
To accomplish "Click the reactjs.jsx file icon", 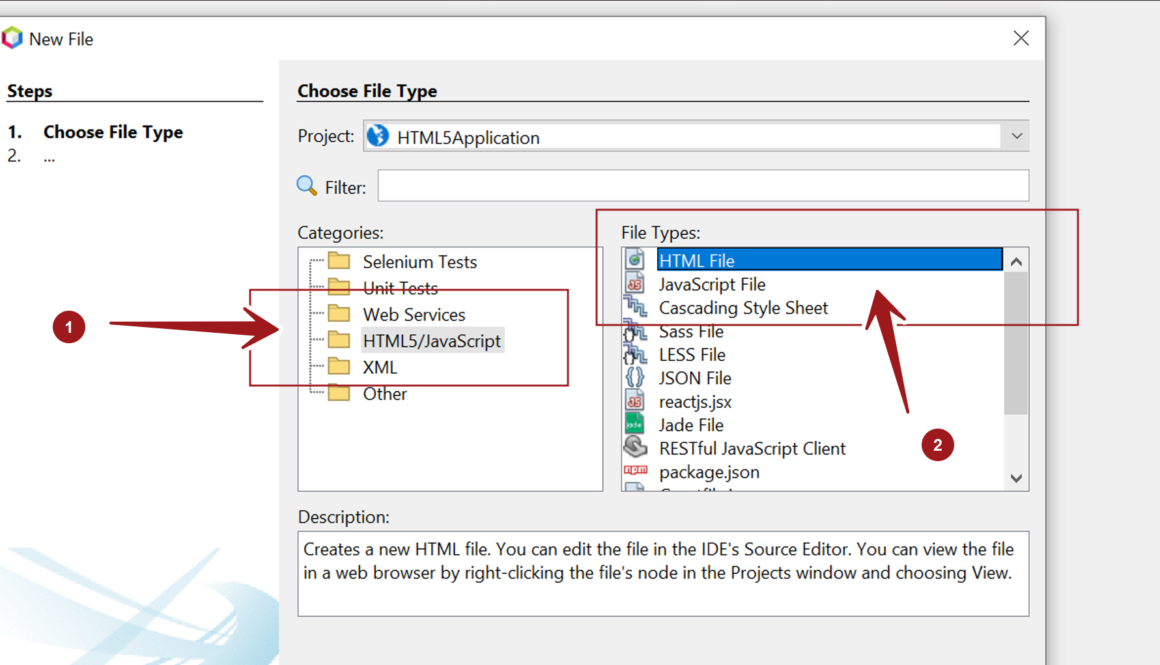I will coord(635,401).
